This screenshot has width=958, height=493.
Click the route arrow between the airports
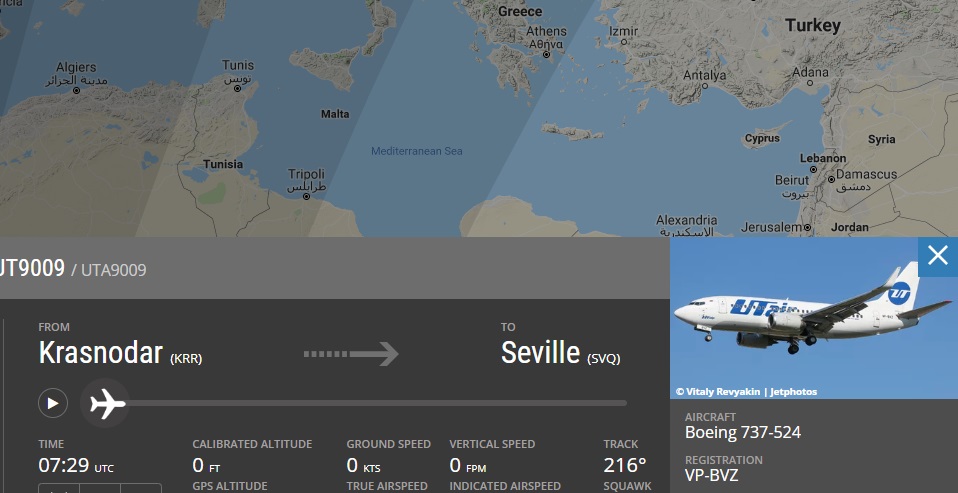point(350,354)
